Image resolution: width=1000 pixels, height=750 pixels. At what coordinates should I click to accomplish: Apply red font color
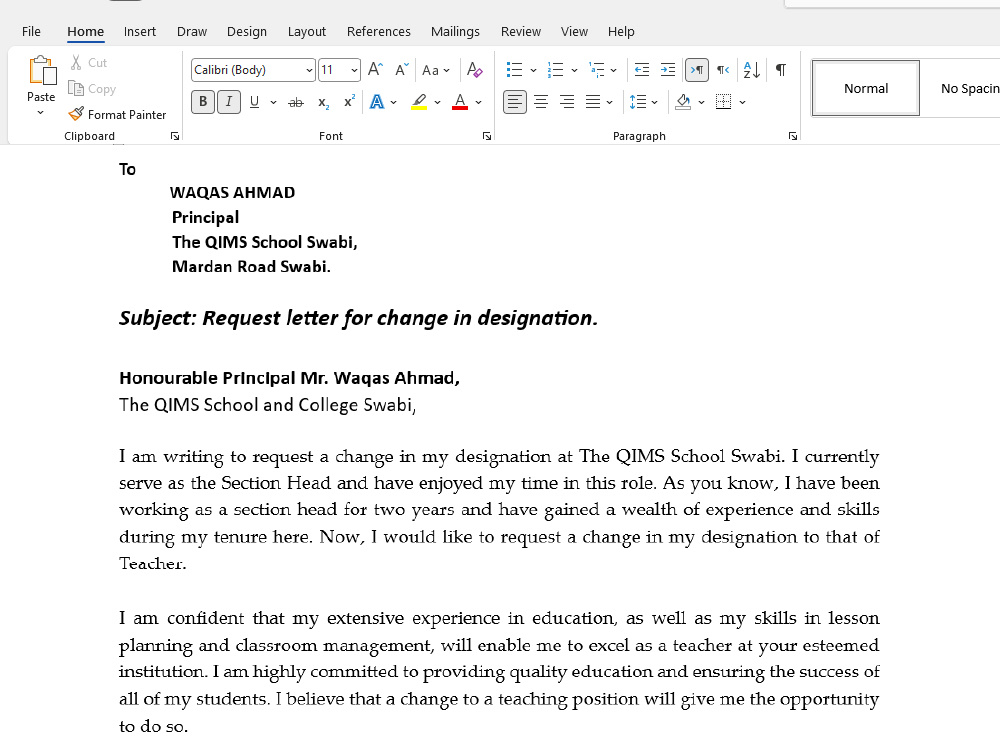point(460,102)
